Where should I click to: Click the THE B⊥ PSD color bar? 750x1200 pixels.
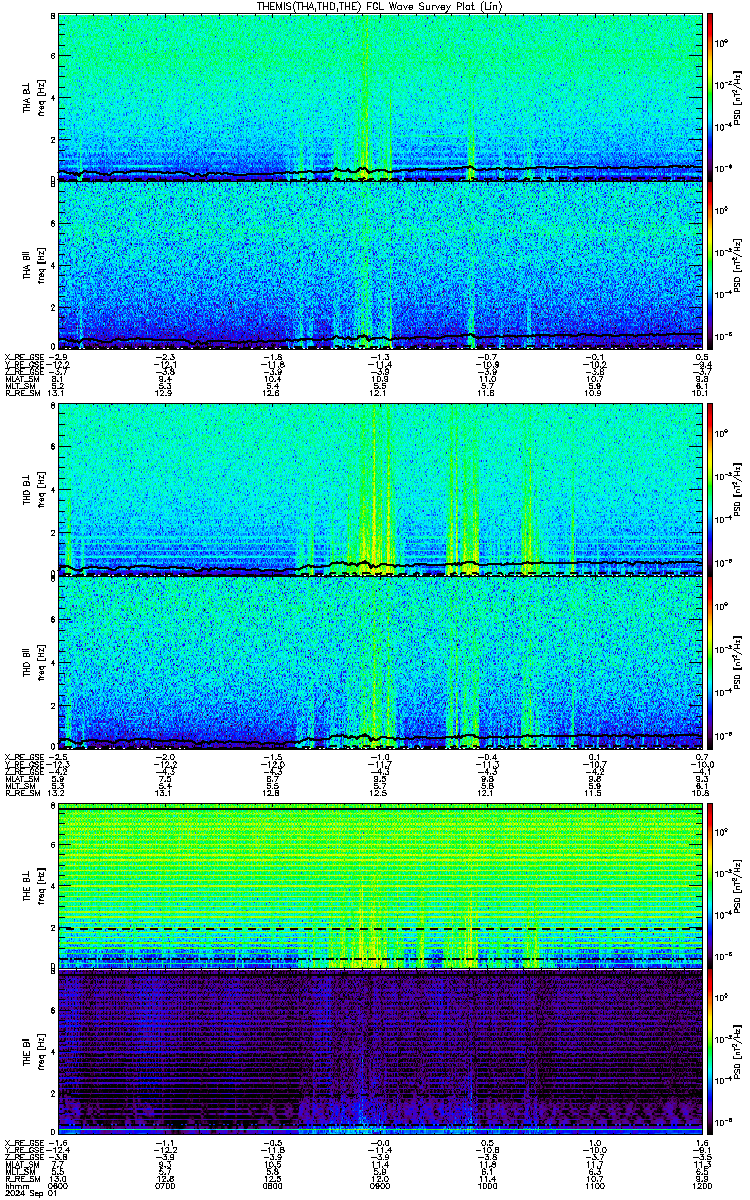710,886
